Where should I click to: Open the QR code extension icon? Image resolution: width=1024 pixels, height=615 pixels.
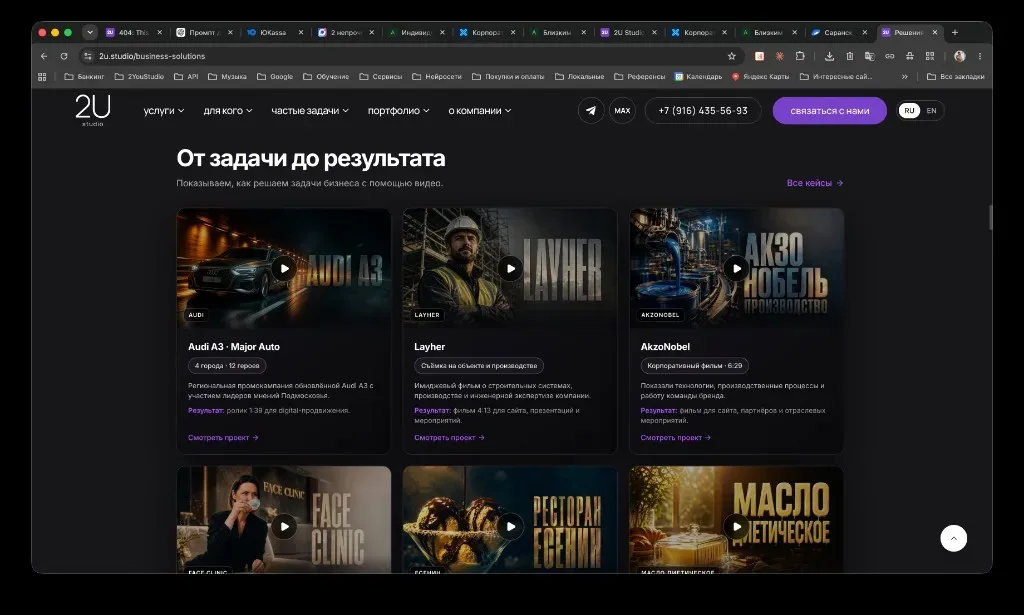point(930,56)
